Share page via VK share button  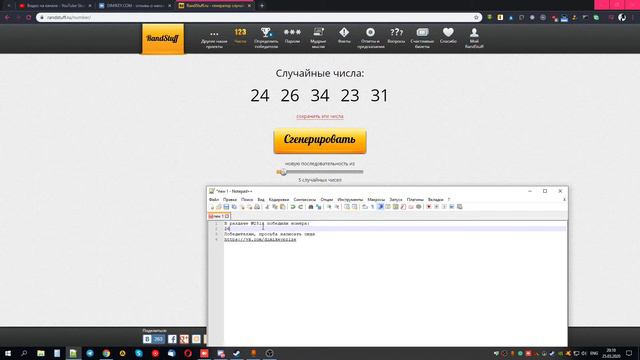pos(153,339)
